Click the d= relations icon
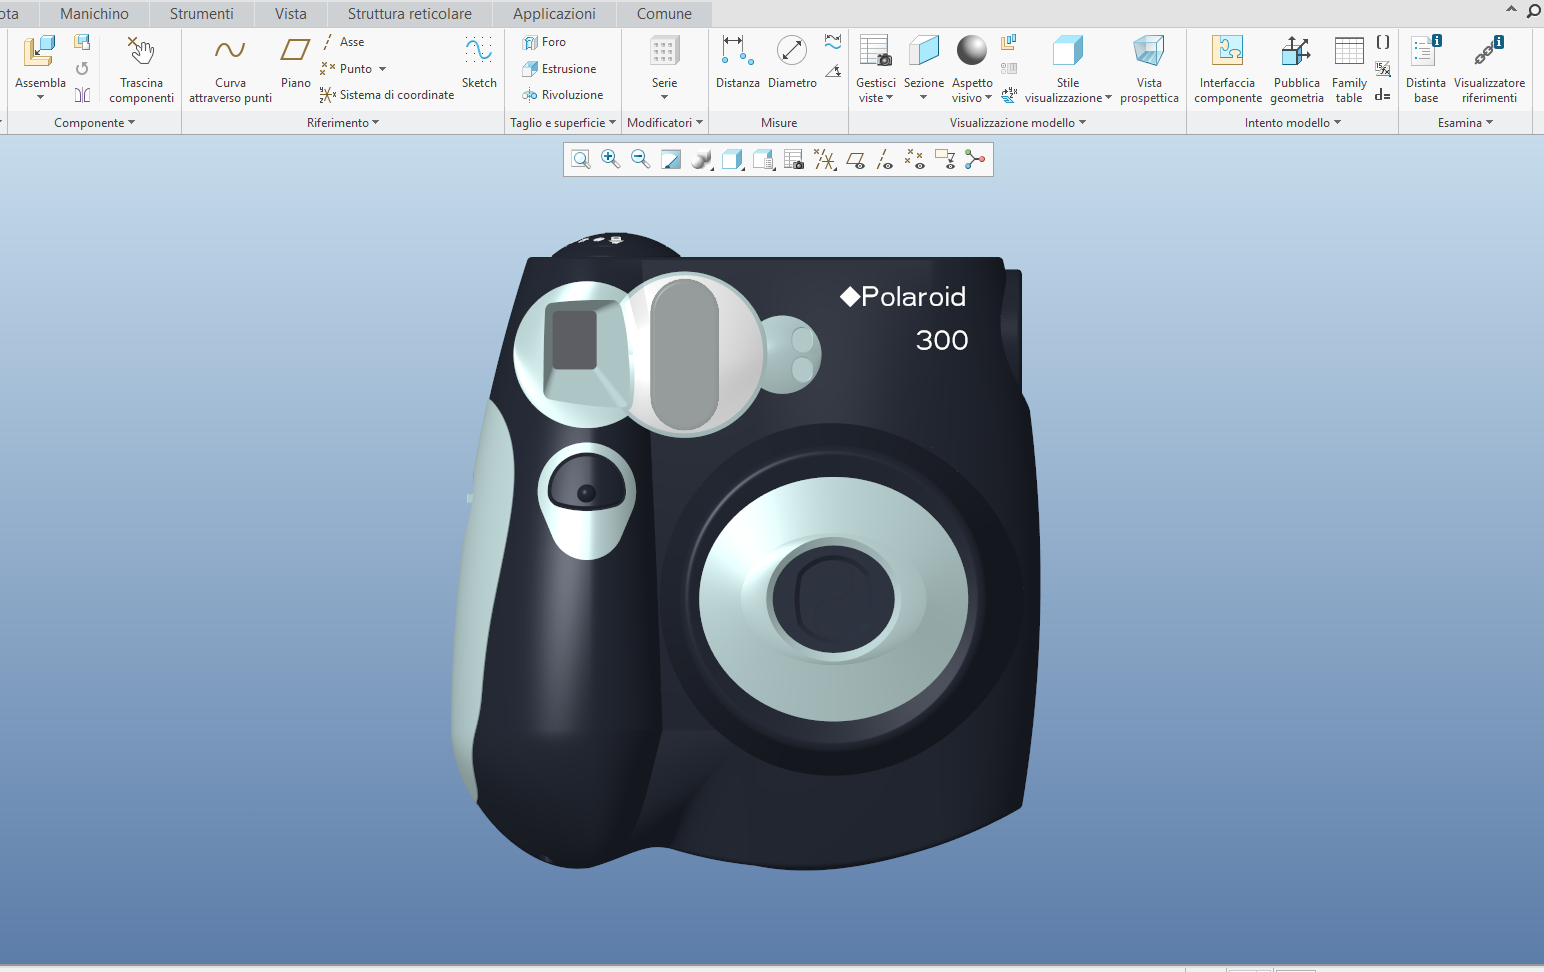Image resolution: width=1544 pixels, height=972 pixels. pos(1383,95)
